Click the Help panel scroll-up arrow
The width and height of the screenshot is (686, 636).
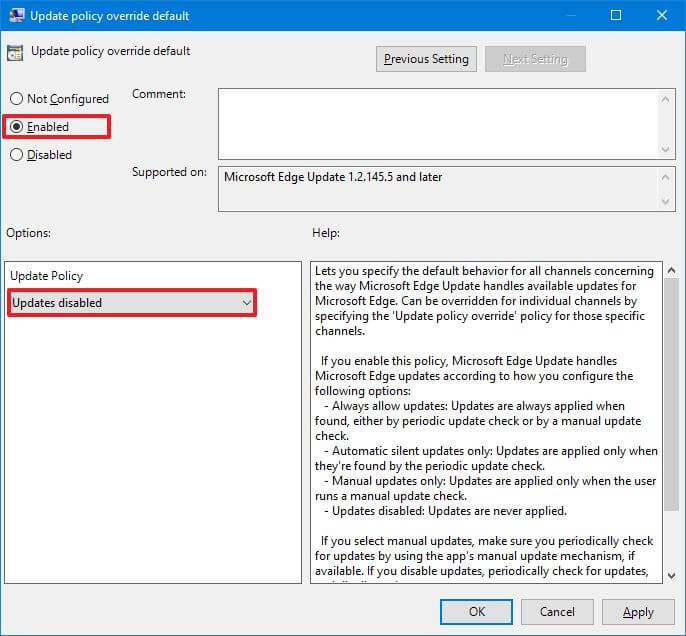tap(671, 270)
